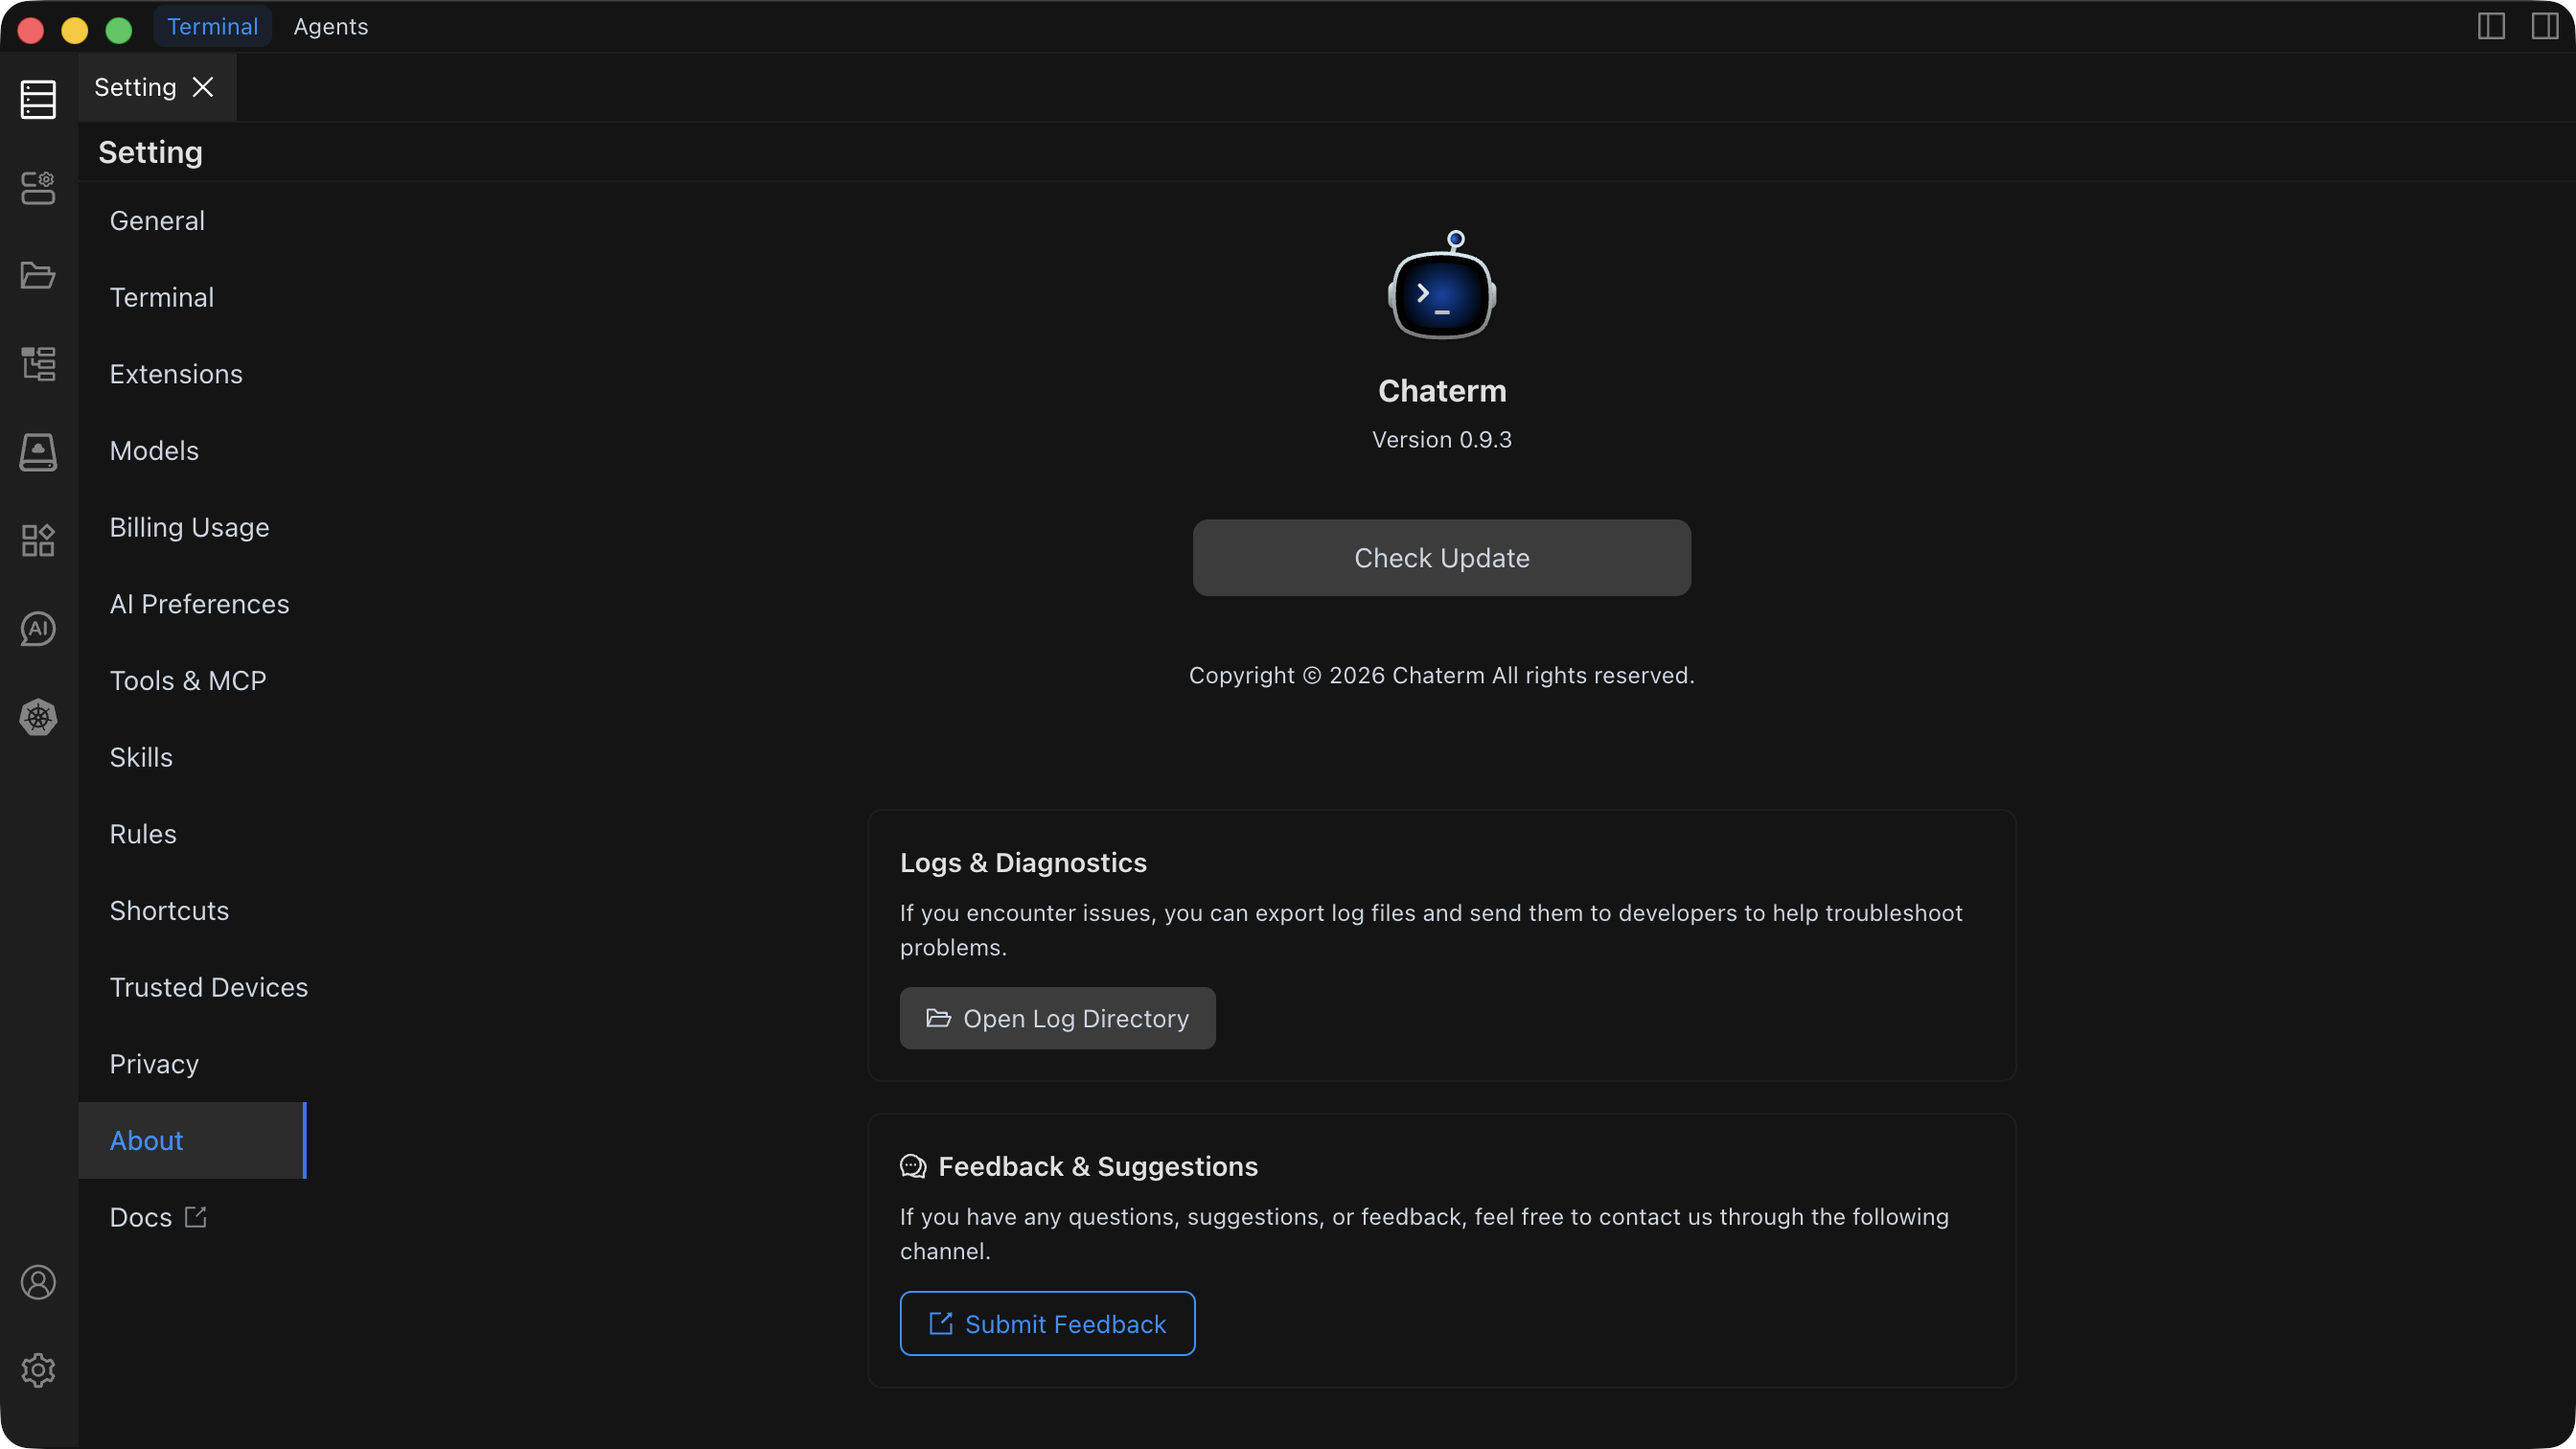Click Open Log Directory button
The width and height of the screenshot is (2576, 1449).
click(1057, 1018)
